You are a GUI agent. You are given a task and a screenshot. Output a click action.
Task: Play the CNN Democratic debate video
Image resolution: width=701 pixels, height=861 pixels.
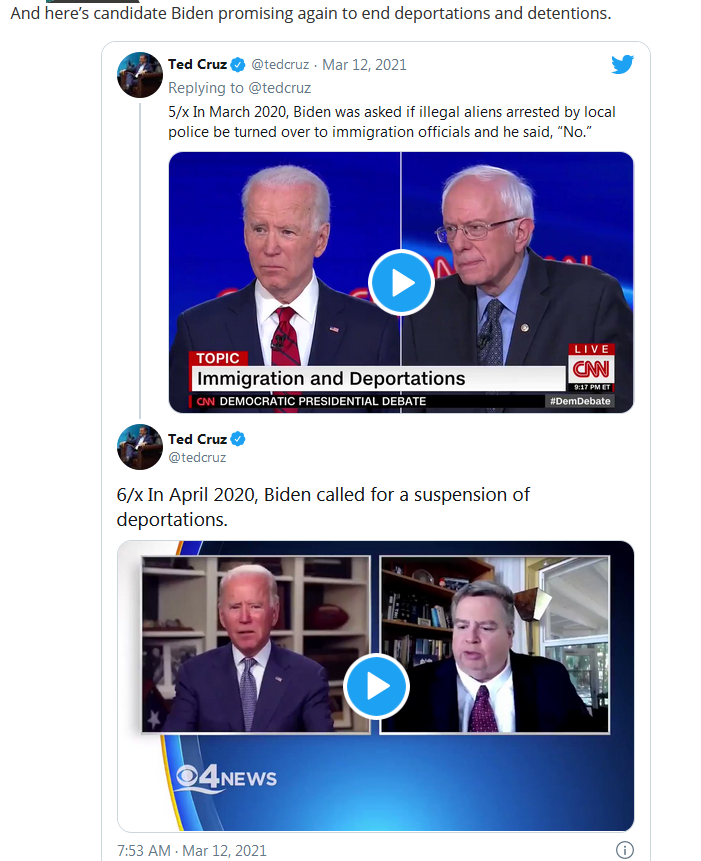pos(401,283)
